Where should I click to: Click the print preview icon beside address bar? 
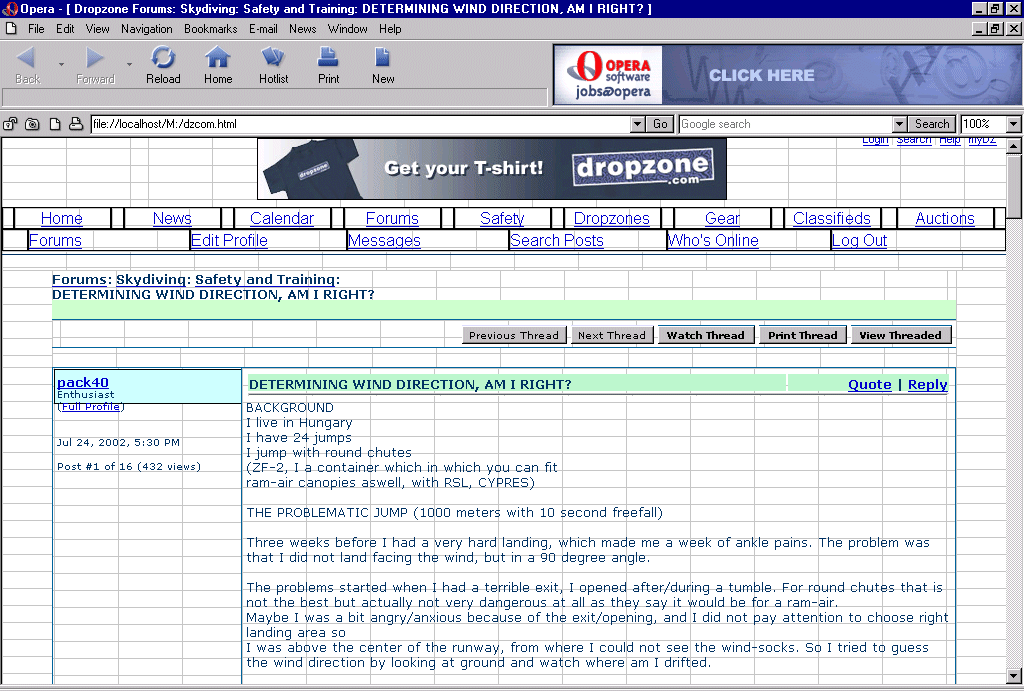point(76,124)
